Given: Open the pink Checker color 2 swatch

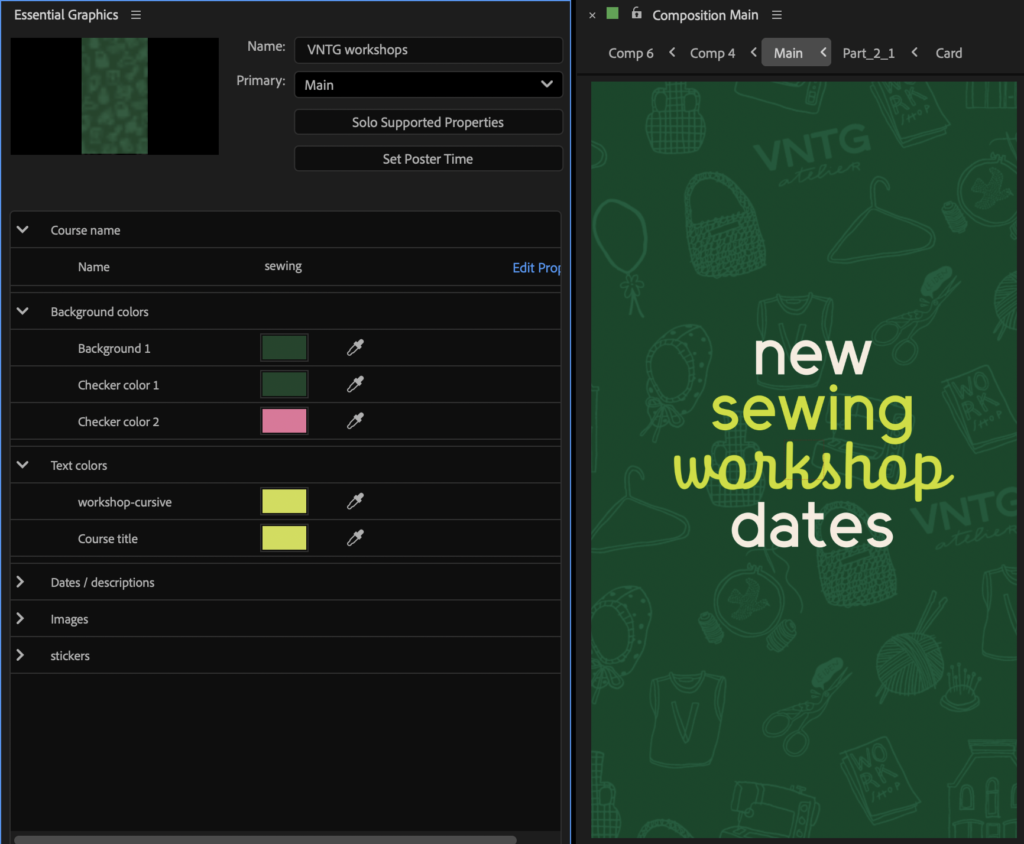Looking at the screenshot, I should 284,421.
